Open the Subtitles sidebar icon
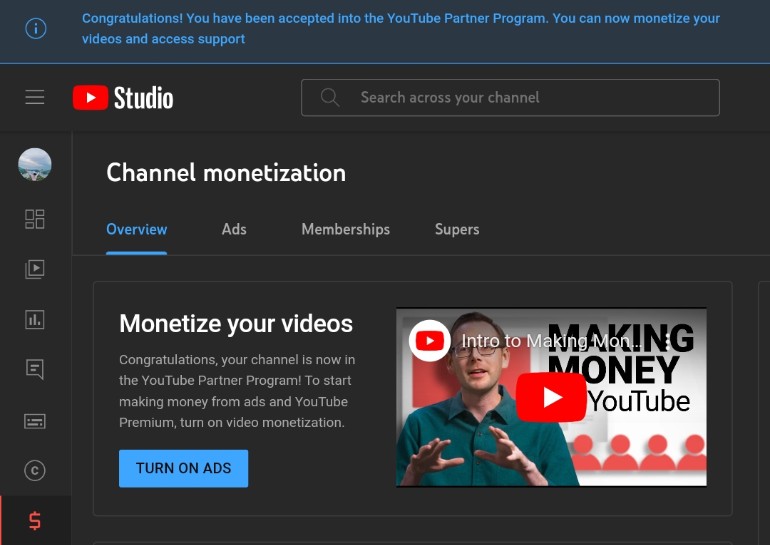The width and height of the screenshot is (770, 545). point(35,421)
